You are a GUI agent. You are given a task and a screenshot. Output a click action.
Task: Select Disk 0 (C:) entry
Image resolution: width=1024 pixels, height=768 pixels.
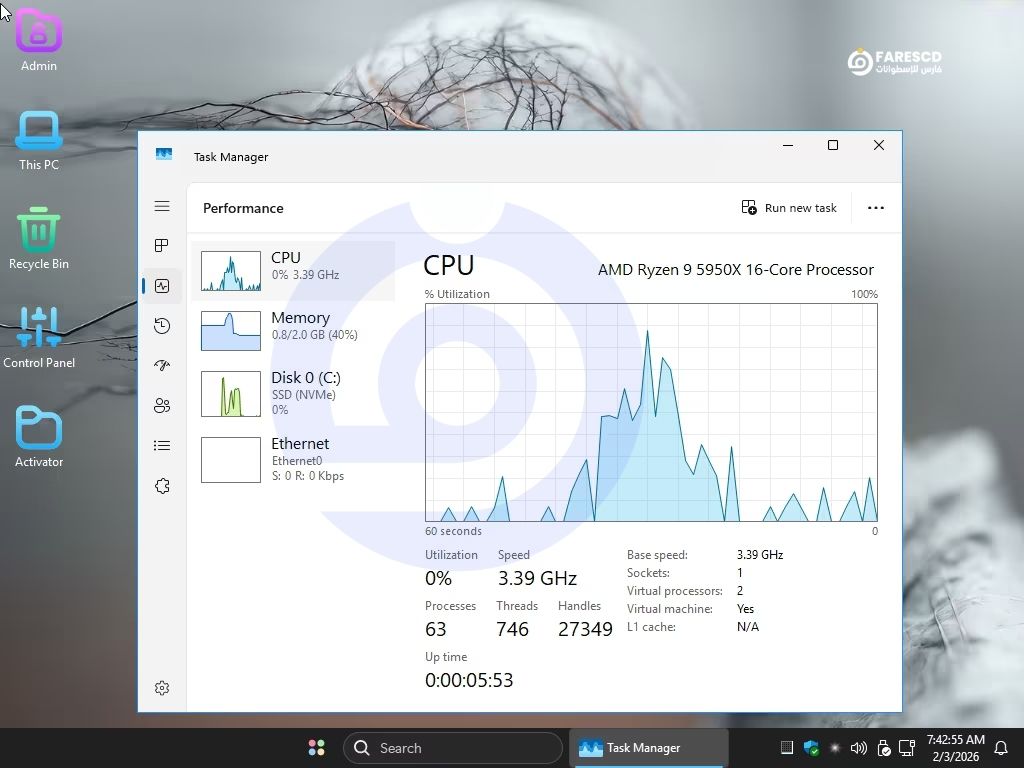click(x=293, y=394)
